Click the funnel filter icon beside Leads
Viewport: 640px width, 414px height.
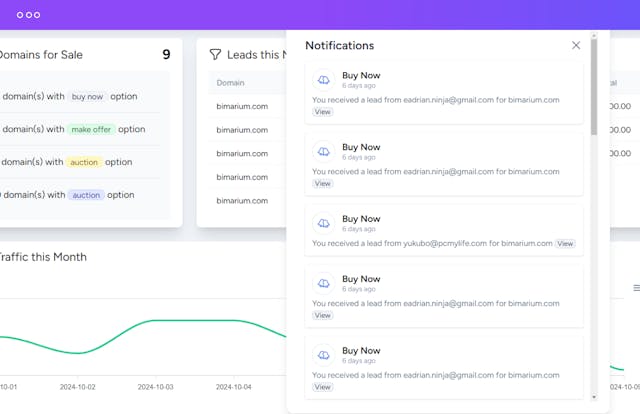click(x=215, y=55)
